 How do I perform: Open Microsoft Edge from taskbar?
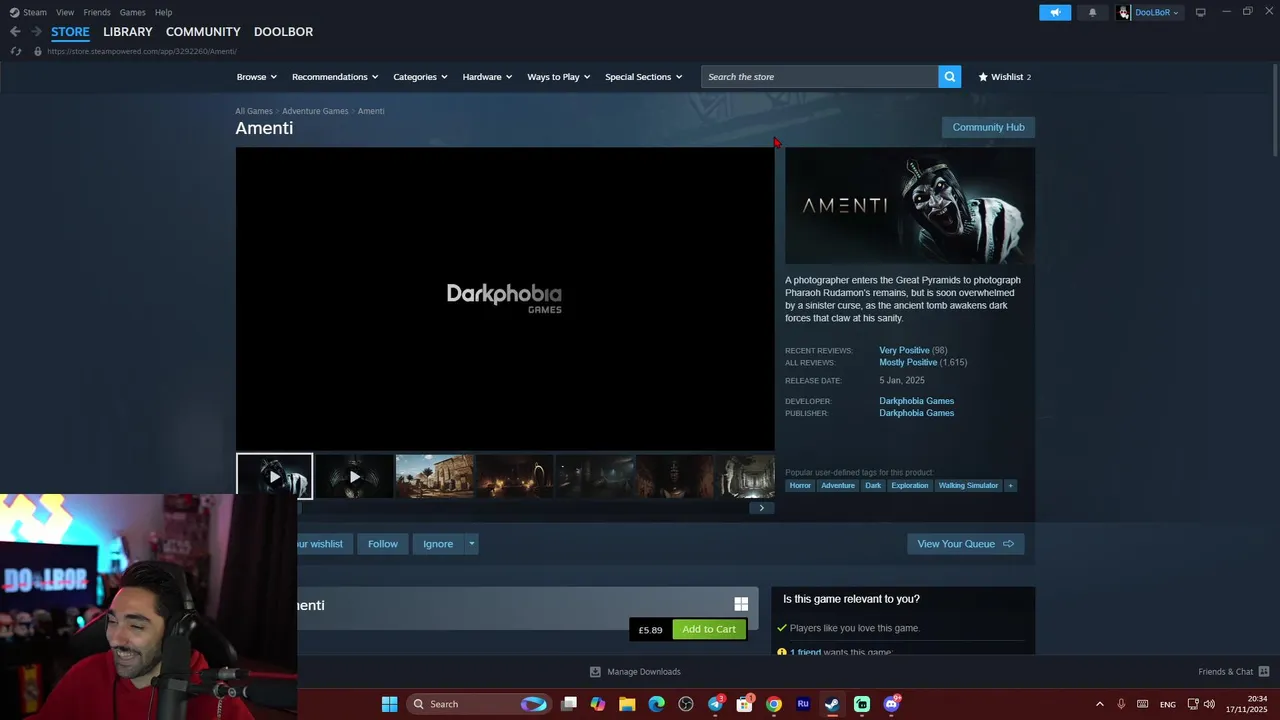pyautogui.click(x=656, y=704)
